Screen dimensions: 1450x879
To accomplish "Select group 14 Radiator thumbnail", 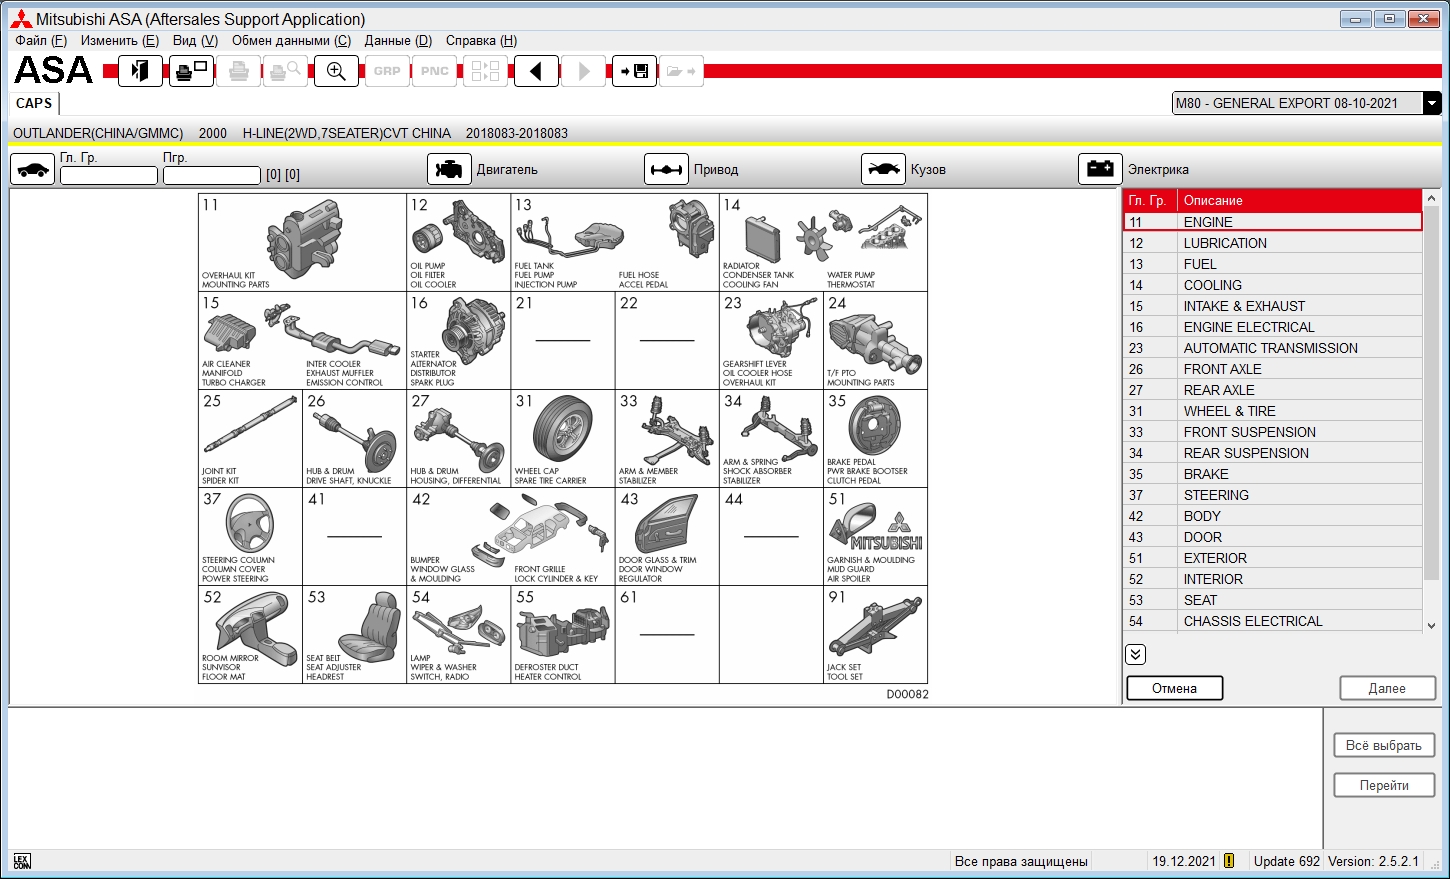I will pyautogui.click(x=824, y=243).
